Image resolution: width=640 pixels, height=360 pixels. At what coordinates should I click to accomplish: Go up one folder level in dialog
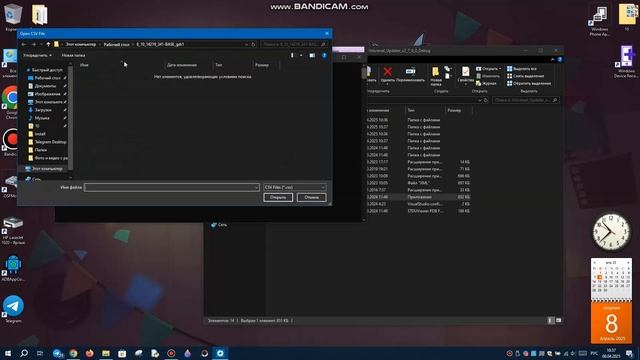pos(48,44)
